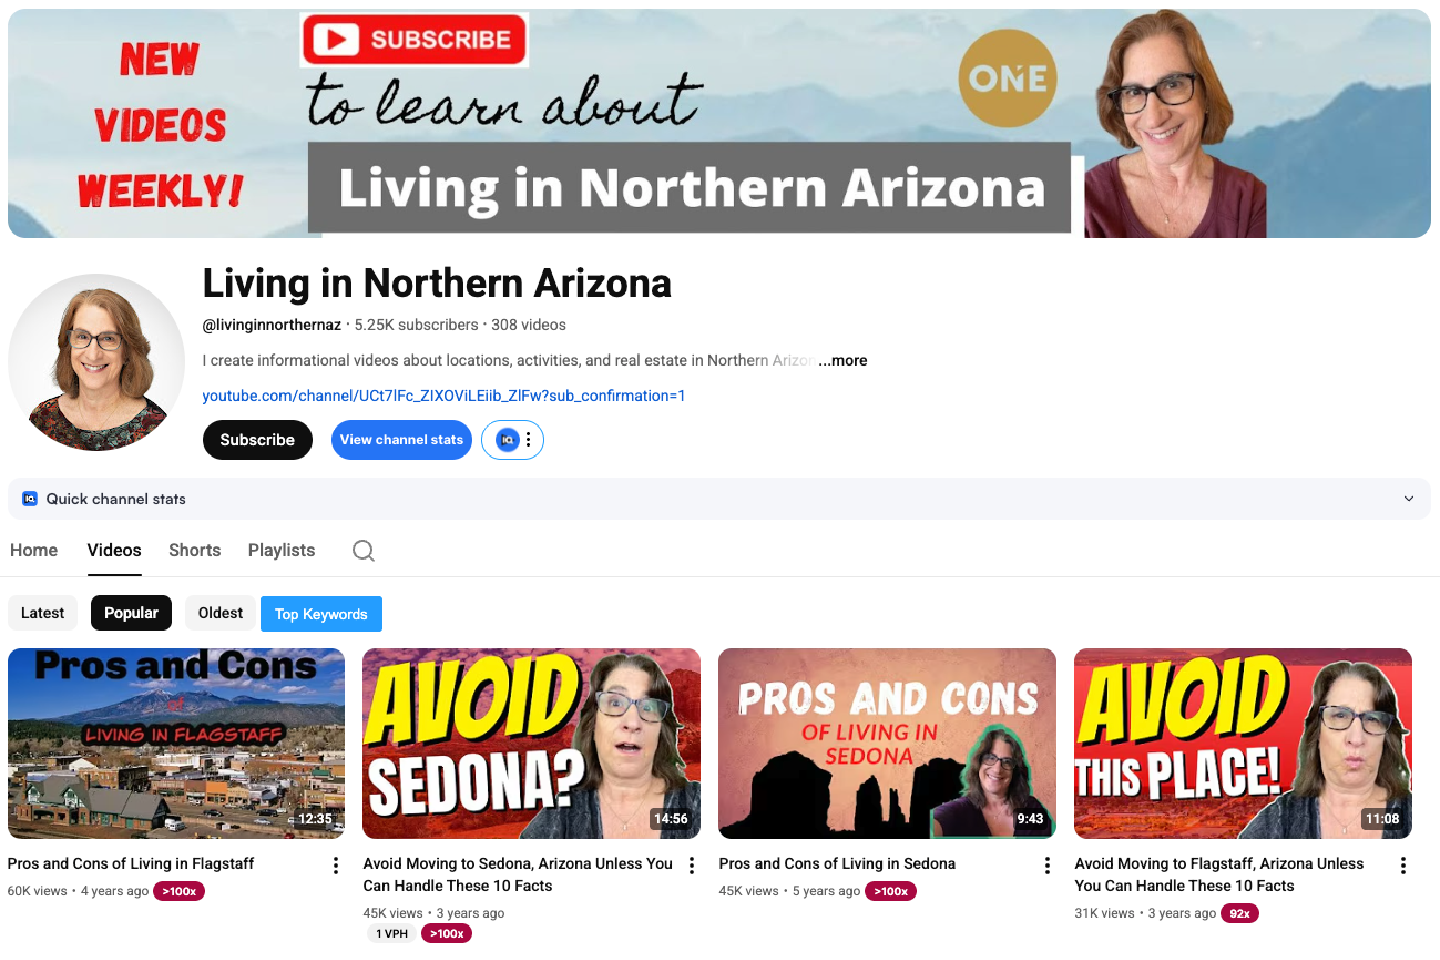The width and height of the screenshot is (1440, 960).
Task: Subscribe to Living in Northern Arizona
Action: click(258, 440)
